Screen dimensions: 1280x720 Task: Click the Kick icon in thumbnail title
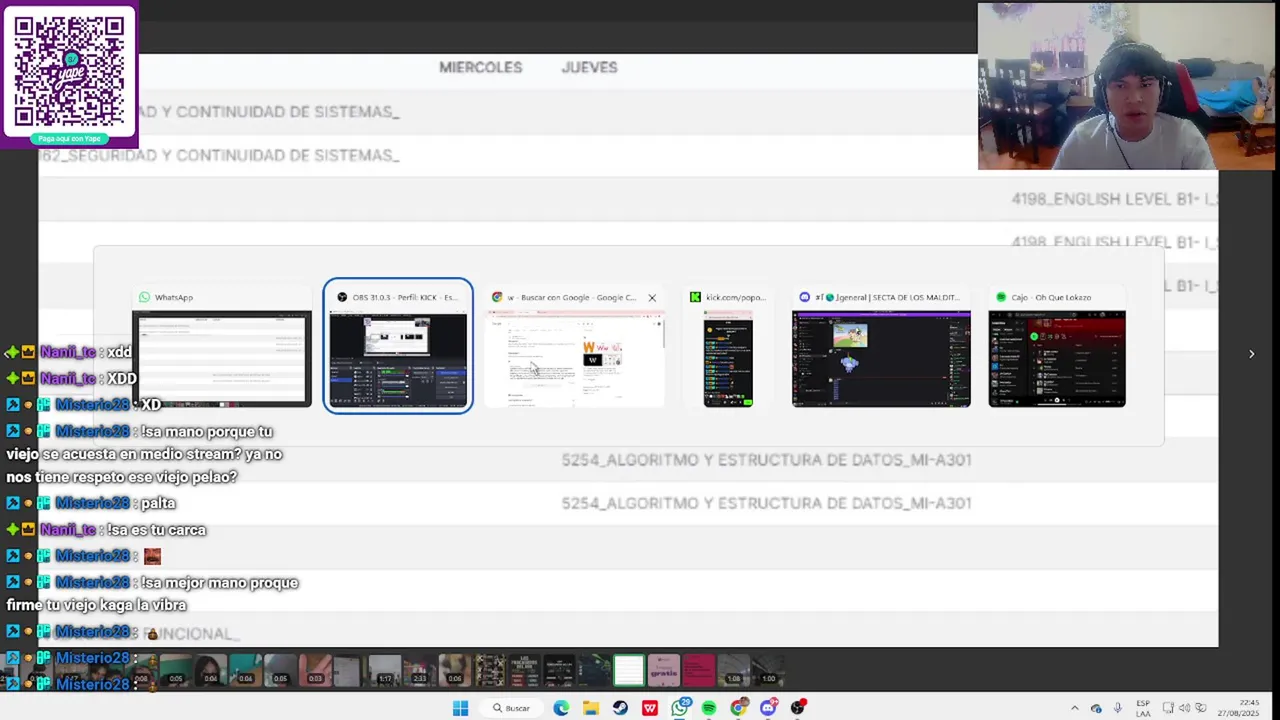click(x=695, y=297)
